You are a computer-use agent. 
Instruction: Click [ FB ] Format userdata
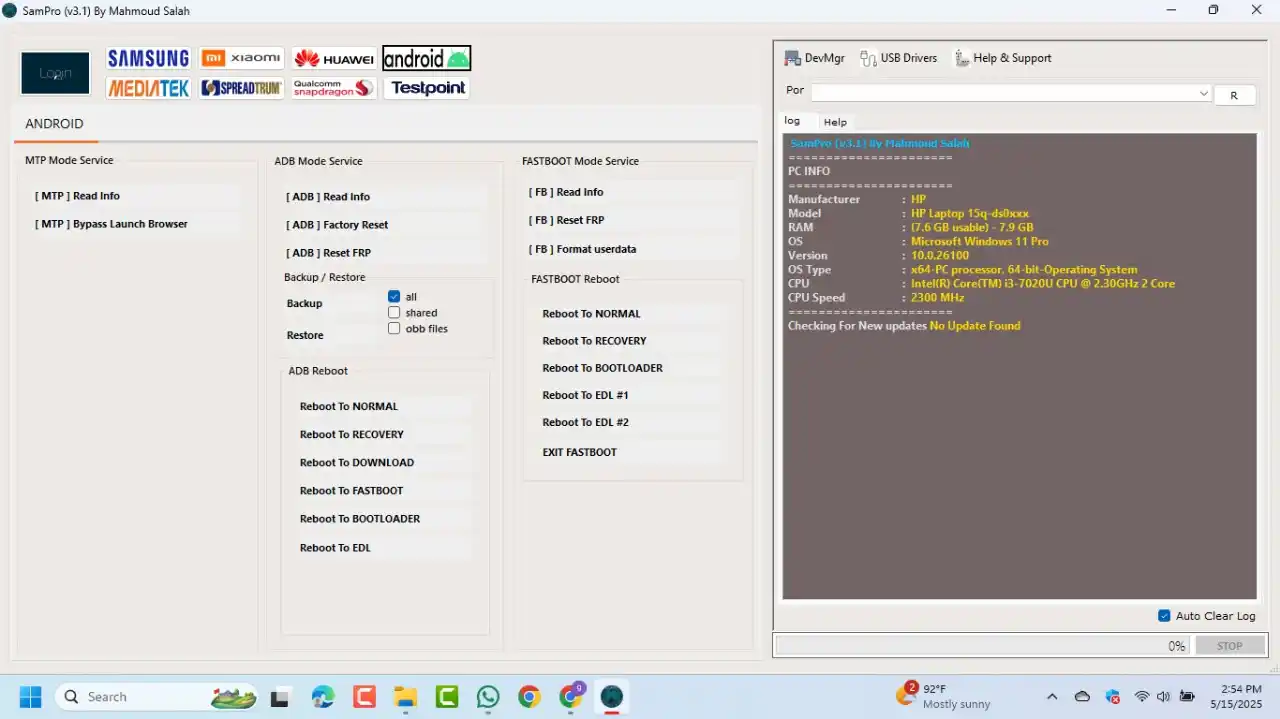pos(633,249)
